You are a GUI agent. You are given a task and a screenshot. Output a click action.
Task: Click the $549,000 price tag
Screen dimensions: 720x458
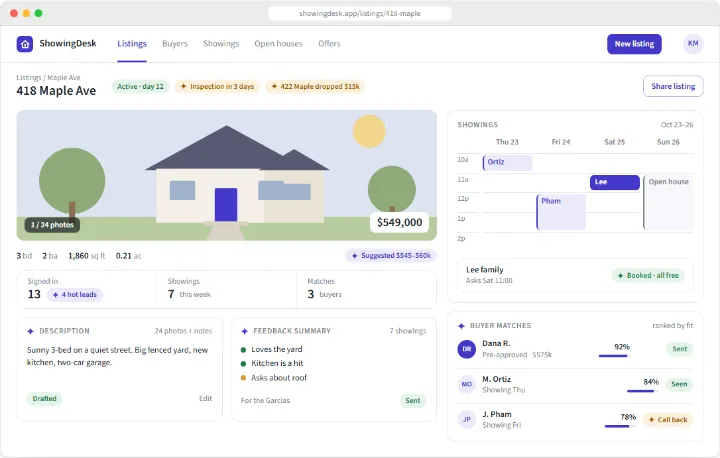click(399, 222)
